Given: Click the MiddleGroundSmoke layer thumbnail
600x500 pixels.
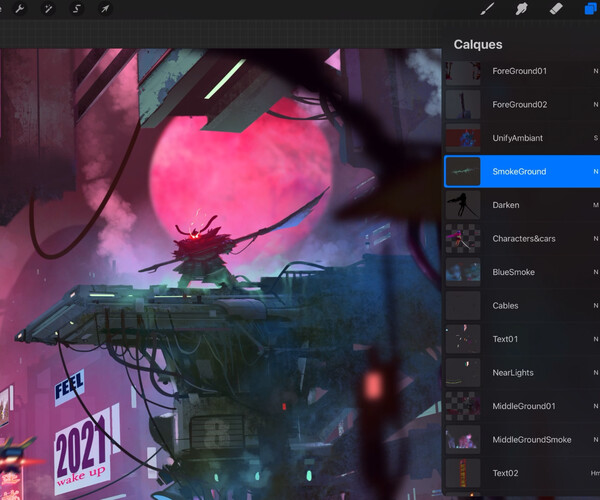Looking at the screenshot, I should pyautogui.click(x=463, y=440).
